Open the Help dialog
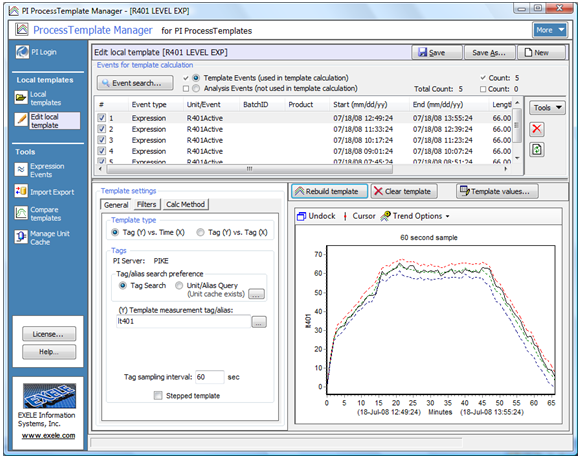 [49, 352]
